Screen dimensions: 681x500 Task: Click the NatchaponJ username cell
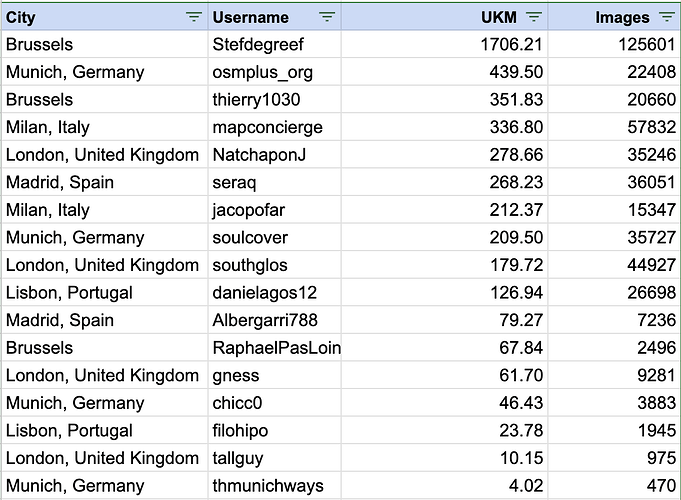(x=274, y=155)
